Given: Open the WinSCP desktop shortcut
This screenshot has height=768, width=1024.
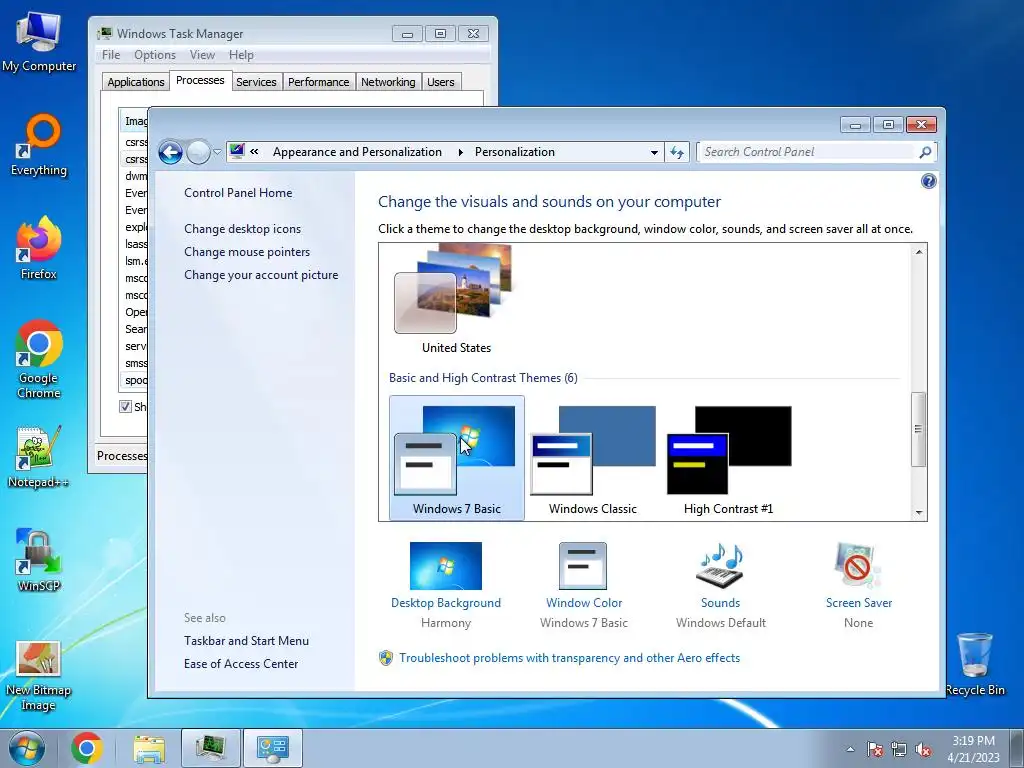Looking at the screenshot, I should [39, 560].
